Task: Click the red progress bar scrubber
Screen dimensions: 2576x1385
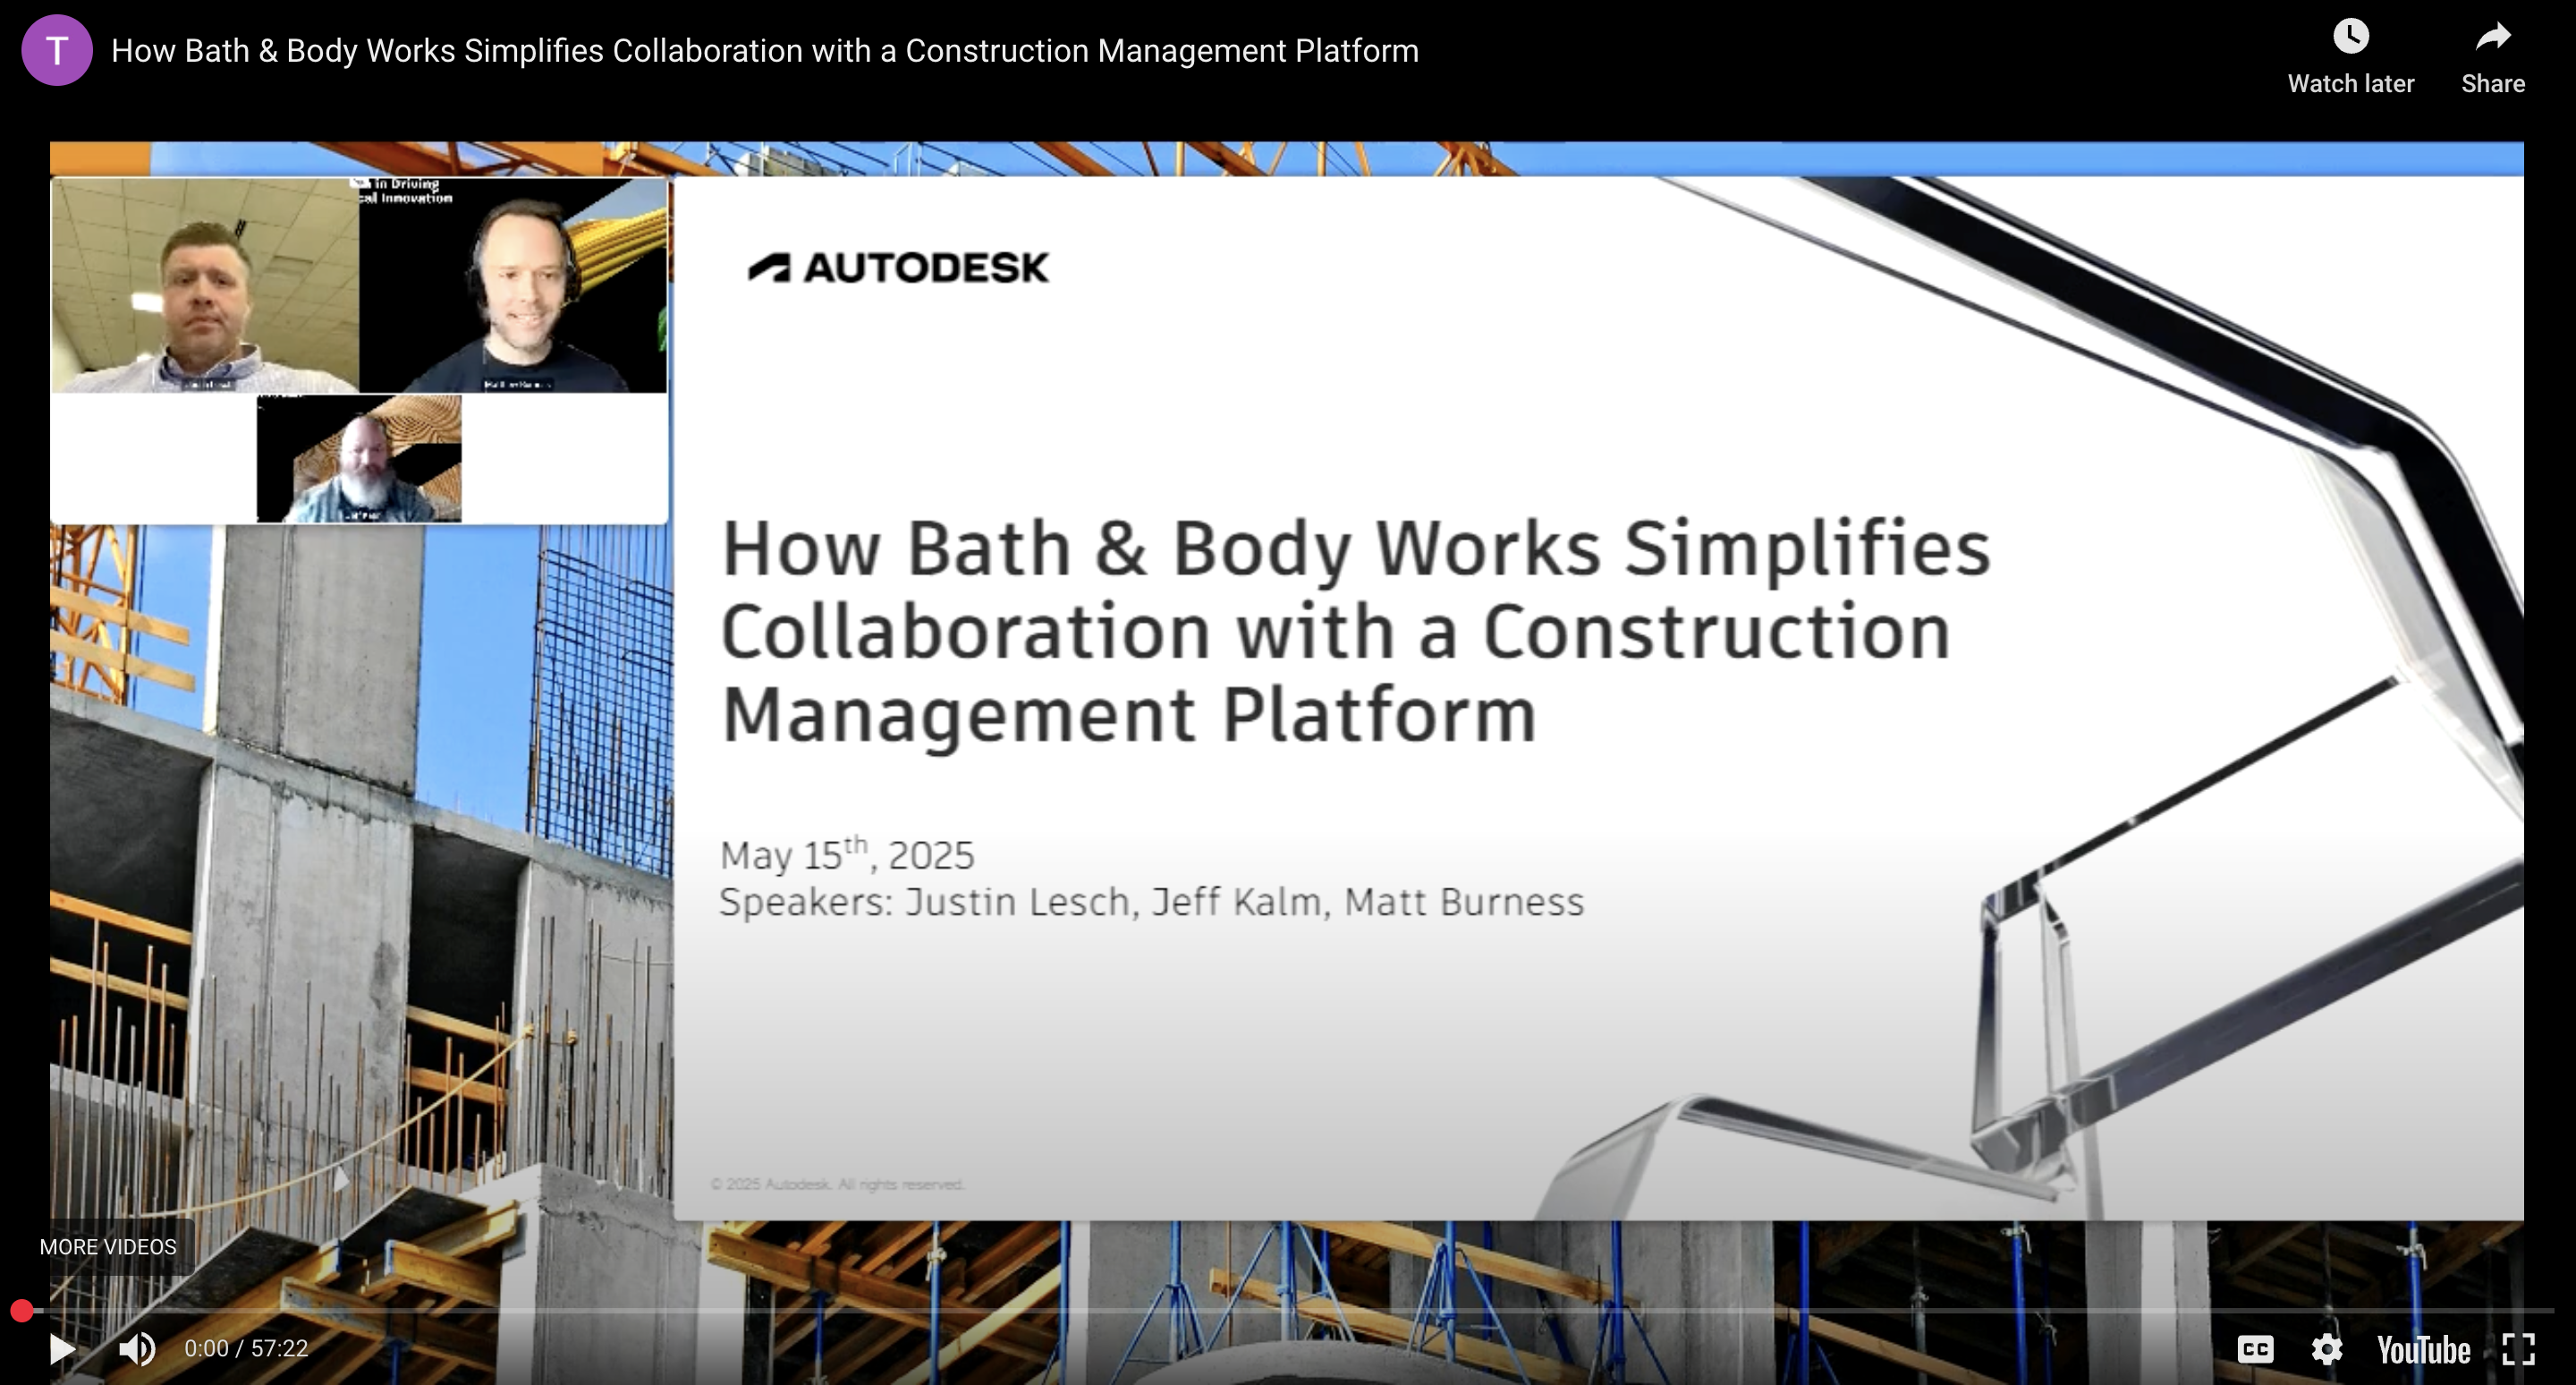Action: pyautogui.click(x=22, y=1310)
